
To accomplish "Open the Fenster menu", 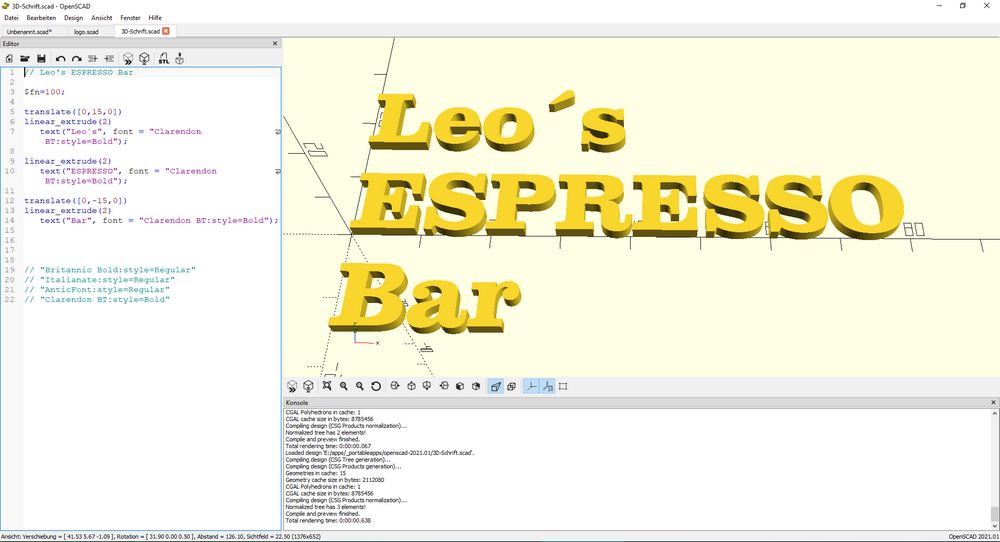I will pos(131,18).
